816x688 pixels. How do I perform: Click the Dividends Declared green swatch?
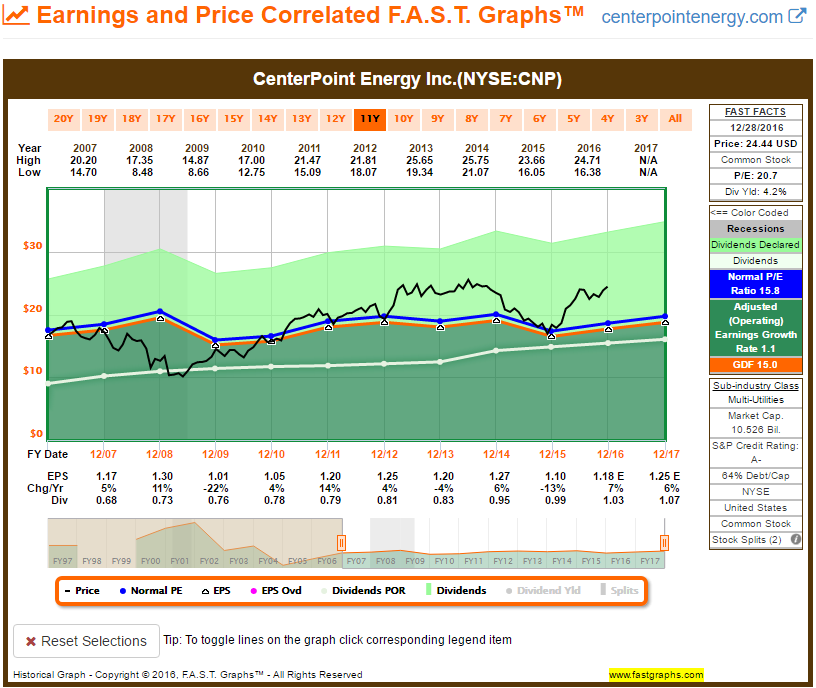click(x=756, y=245)
